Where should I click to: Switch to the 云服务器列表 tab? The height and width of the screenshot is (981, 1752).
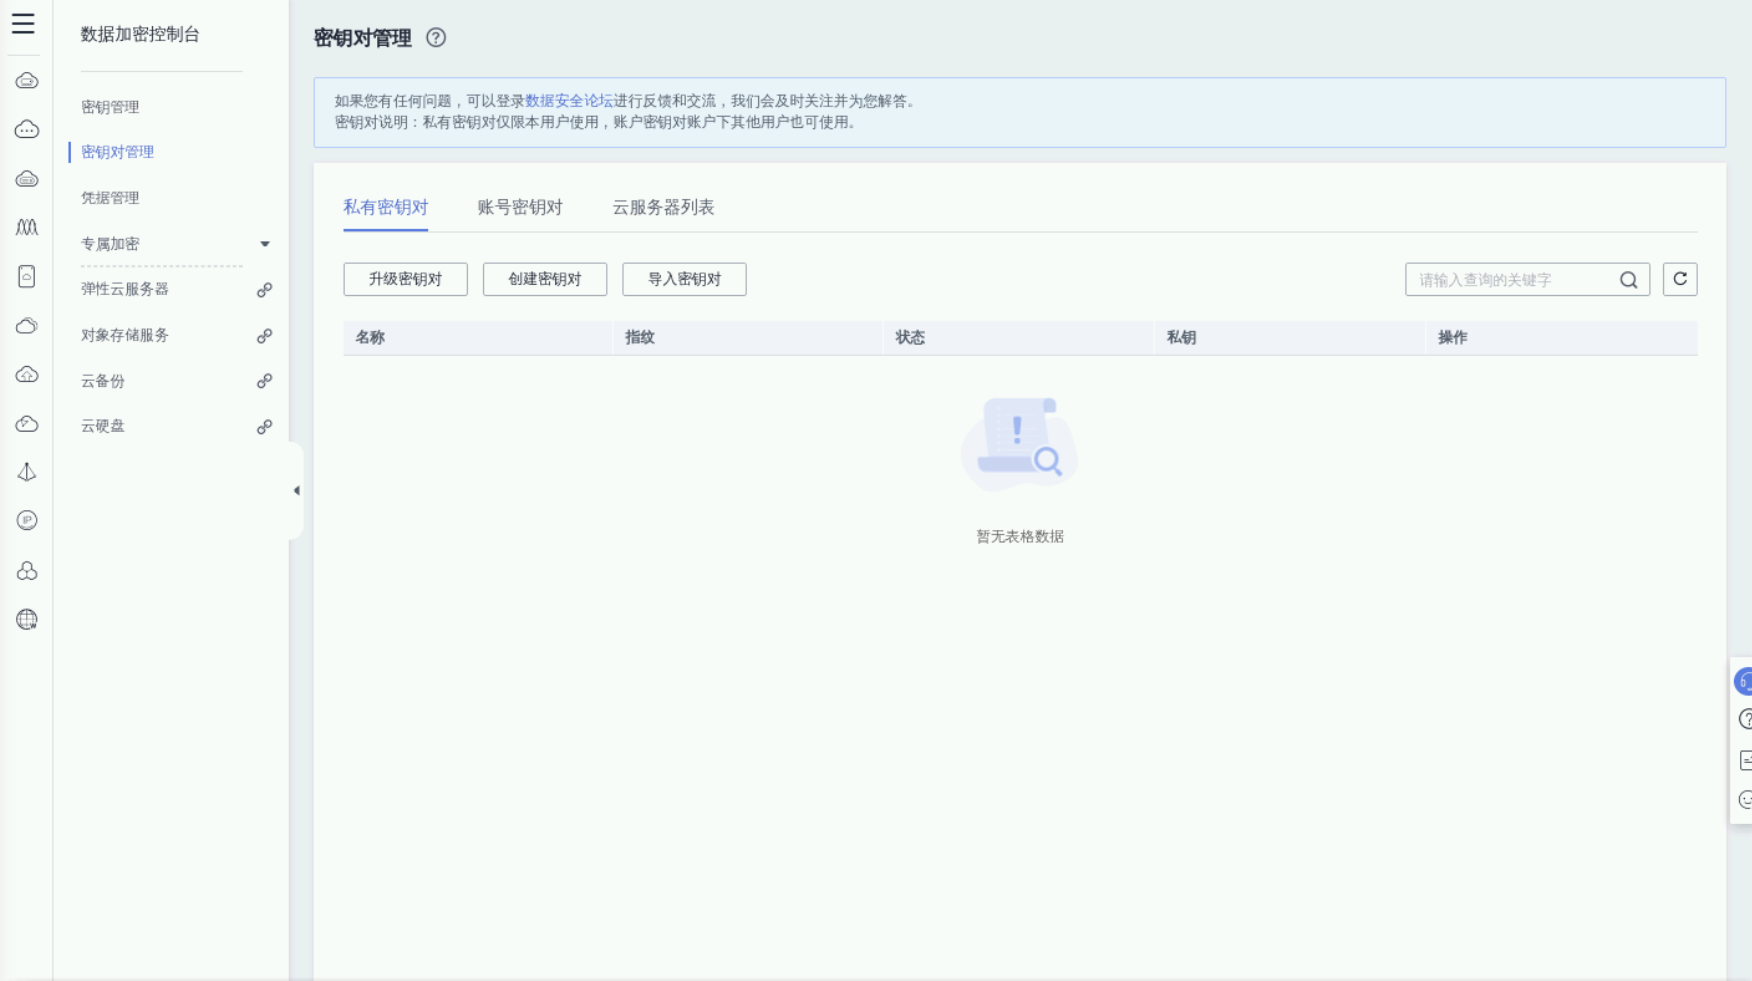click(x=663, y=207)
